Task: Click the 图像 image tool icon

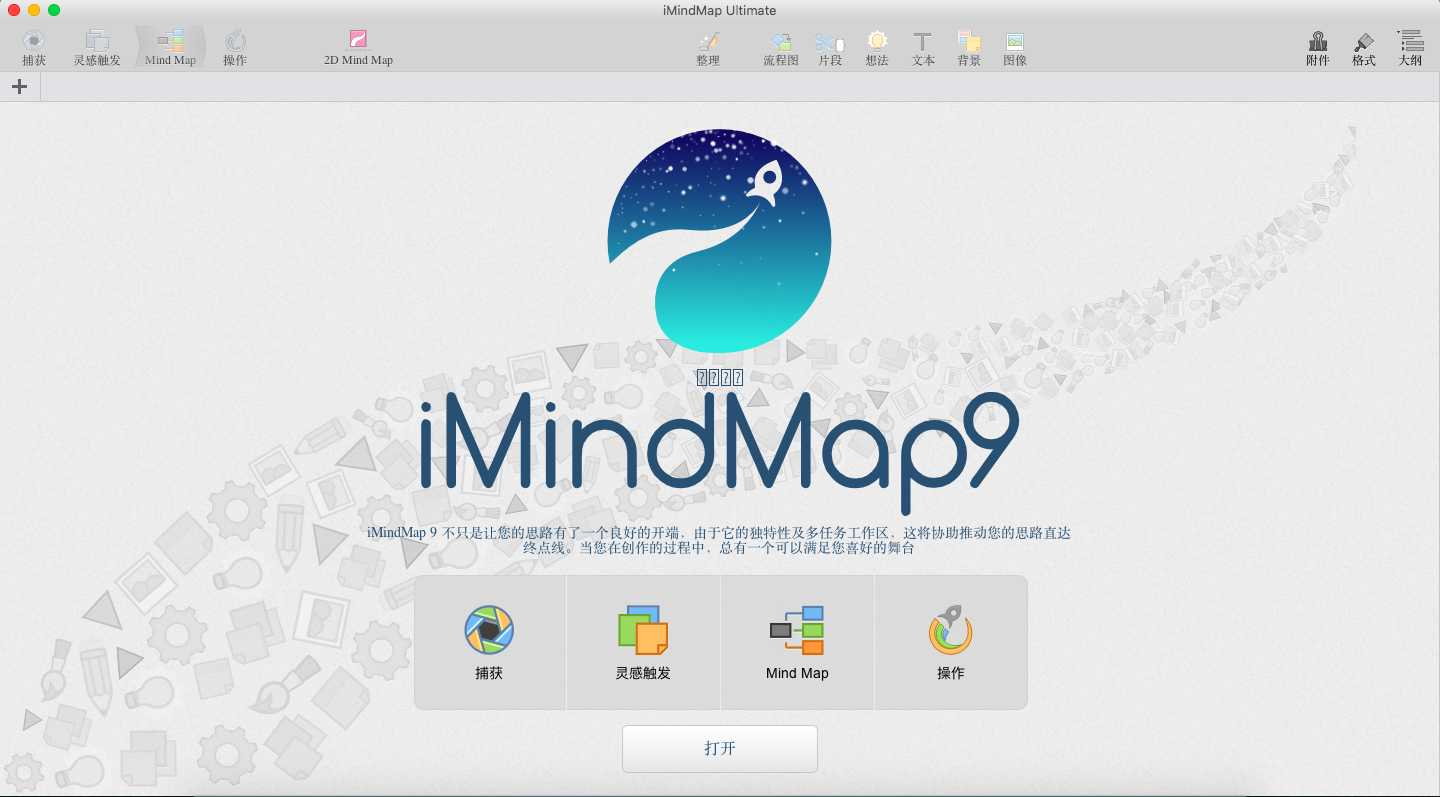Action: tap(1015, 48)
